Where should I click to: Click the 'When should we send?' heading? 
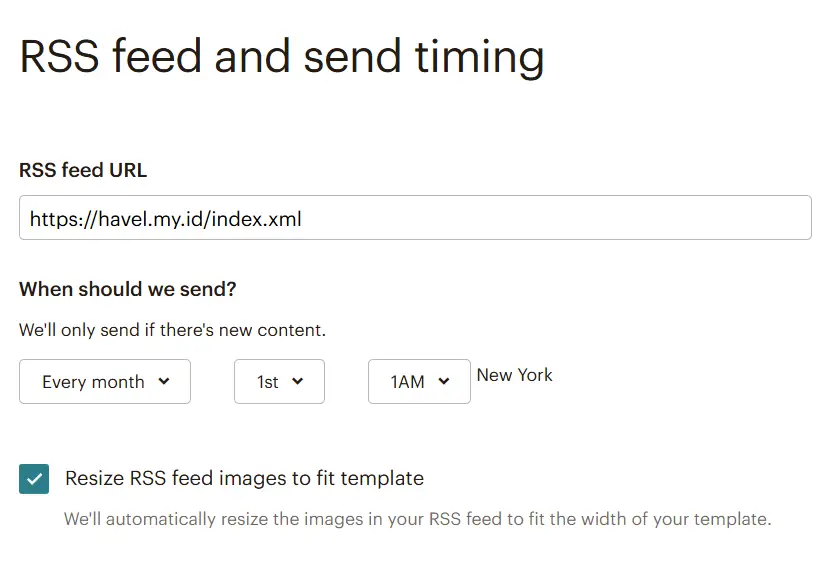pyautogui.click(x=128, y=289)
